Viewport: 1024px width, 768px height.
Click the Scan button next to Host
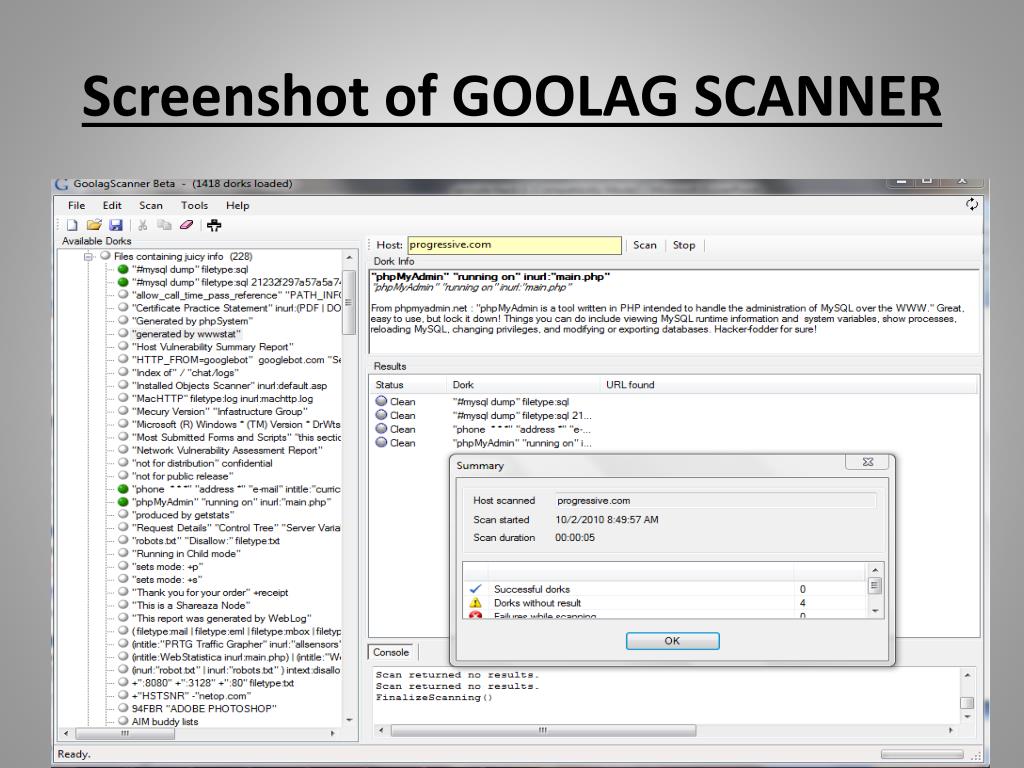[x=645, y=245]
